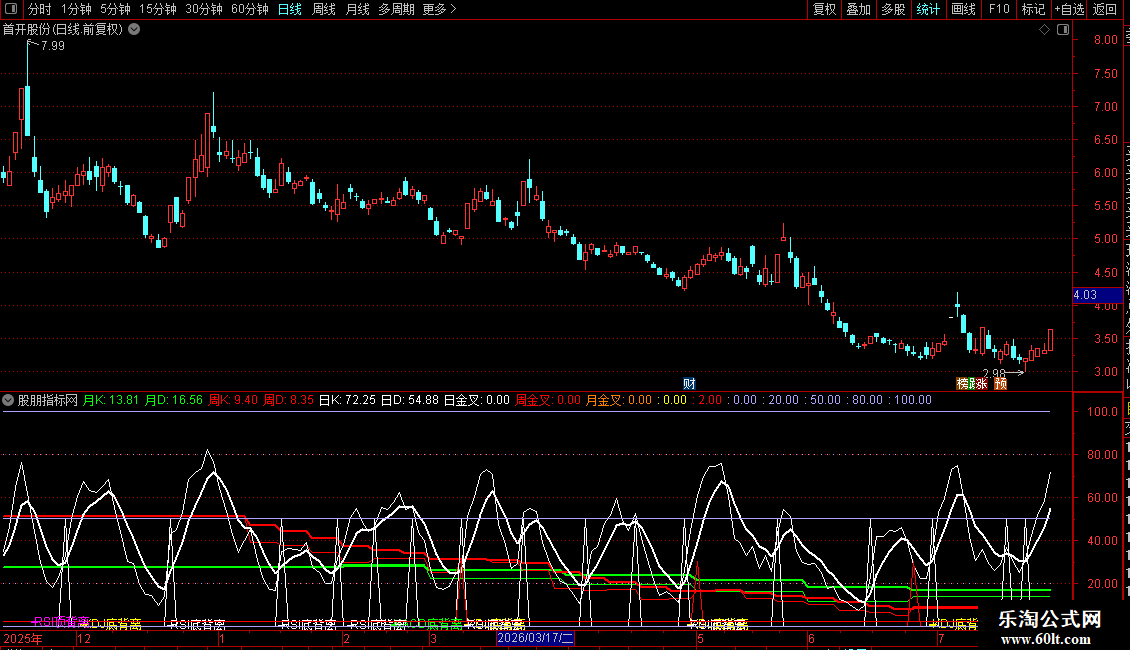The height and width of the screenshot is (650, 1130).
Task: Open the 多周期 multi-period view
Action: click(x=396, y=9)
